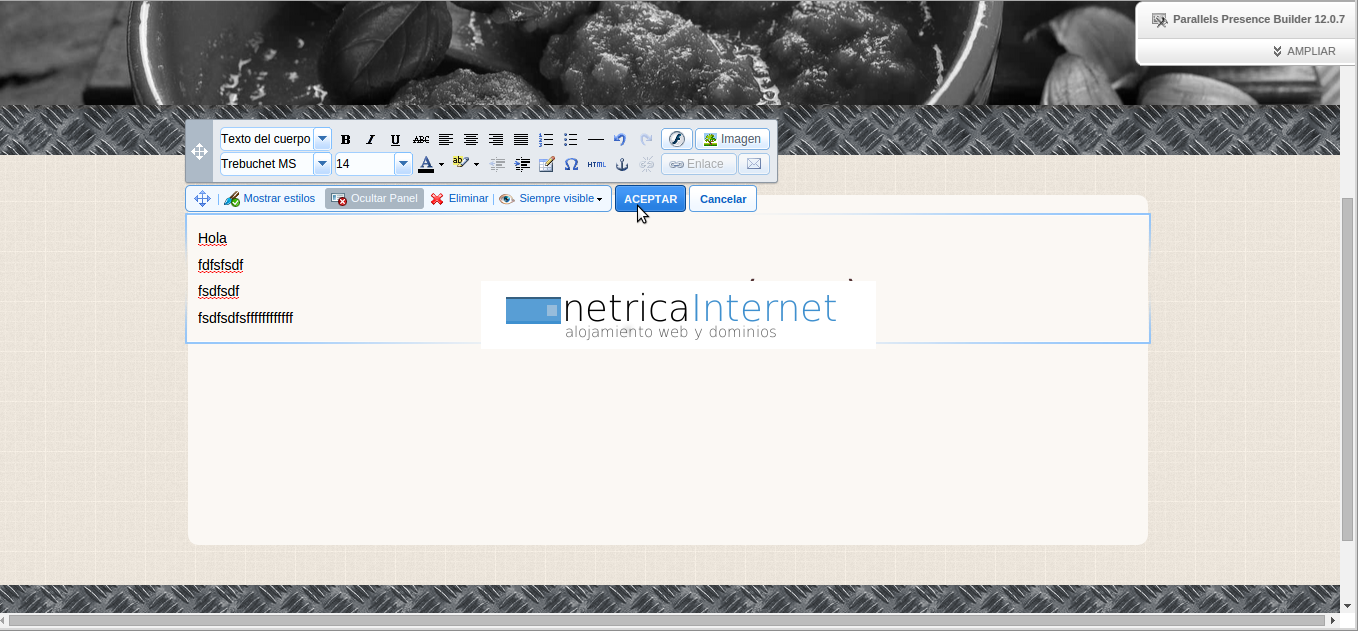Expand the Trebuchet MS font dropdown
Screen dimensions: 1358x631
pyautogui.click(x=322, y=164)
